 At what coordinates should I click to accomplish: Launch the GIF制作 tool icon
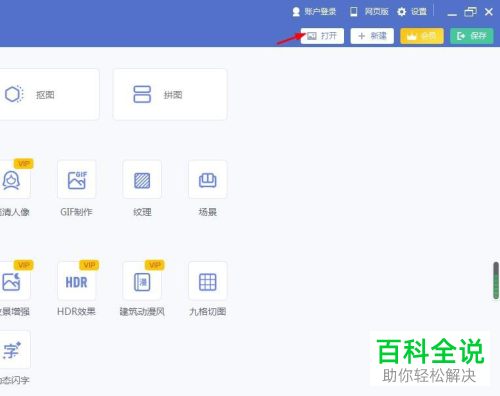click(76, 180)
